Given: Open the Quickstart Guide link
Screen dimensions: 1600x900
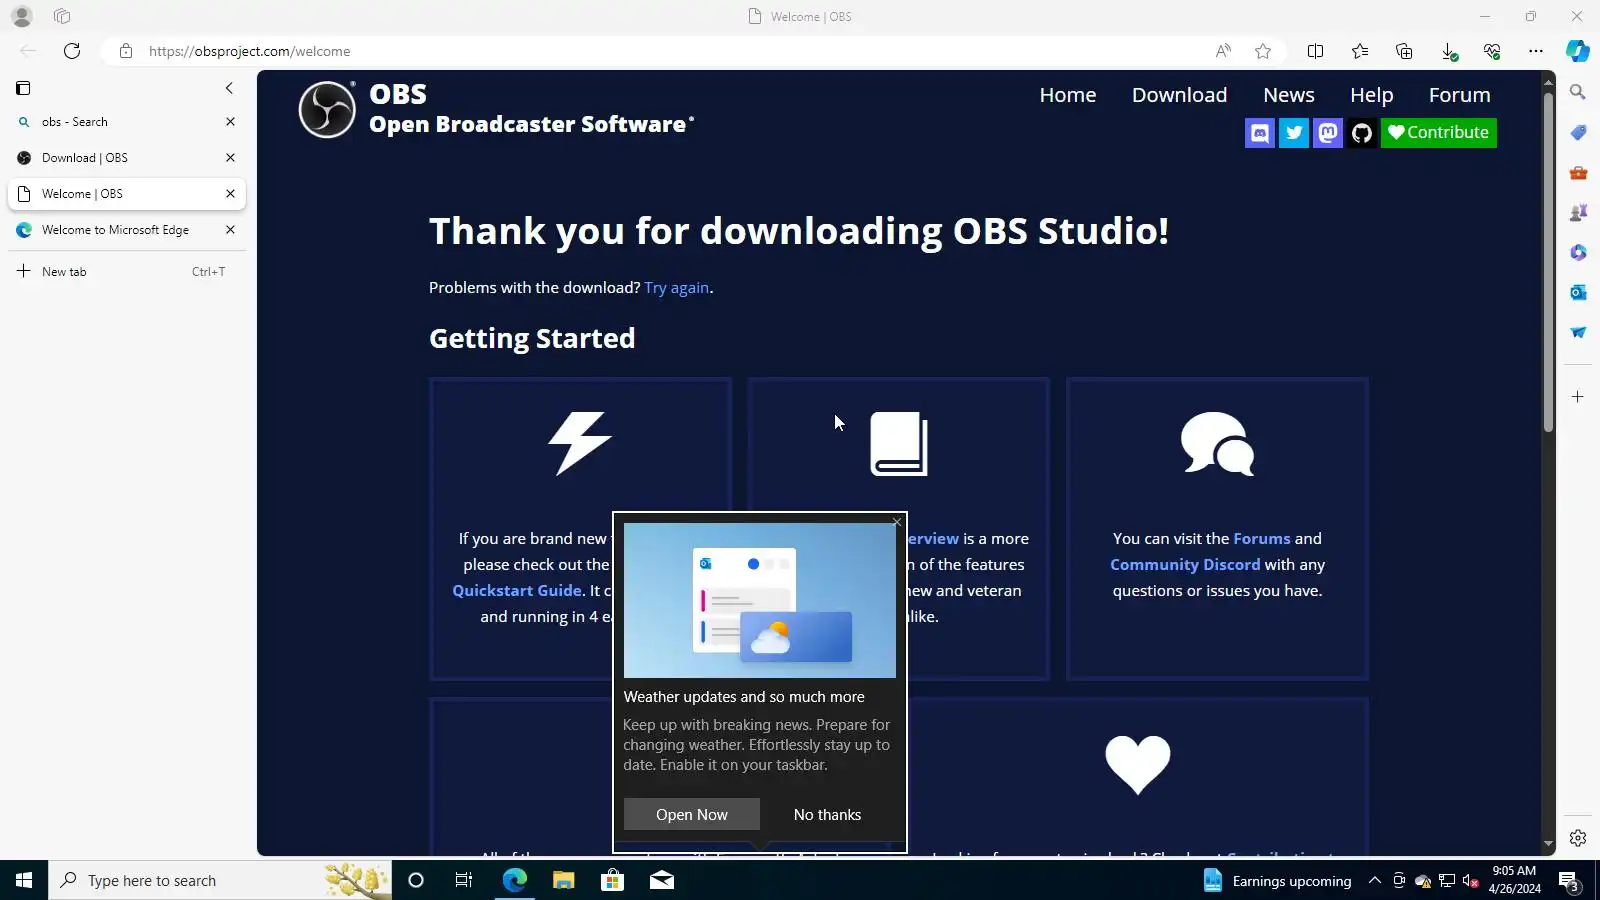Looking at the screenshot, I should [517, 591].
